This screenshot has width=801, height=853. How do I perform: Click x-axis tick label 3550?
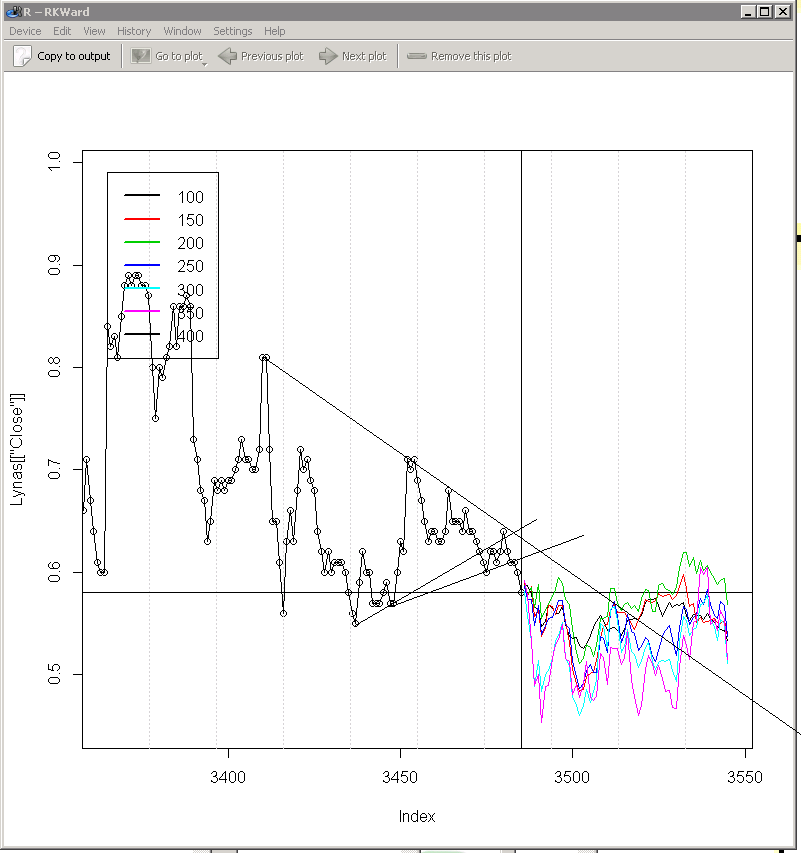click(744, 777)
